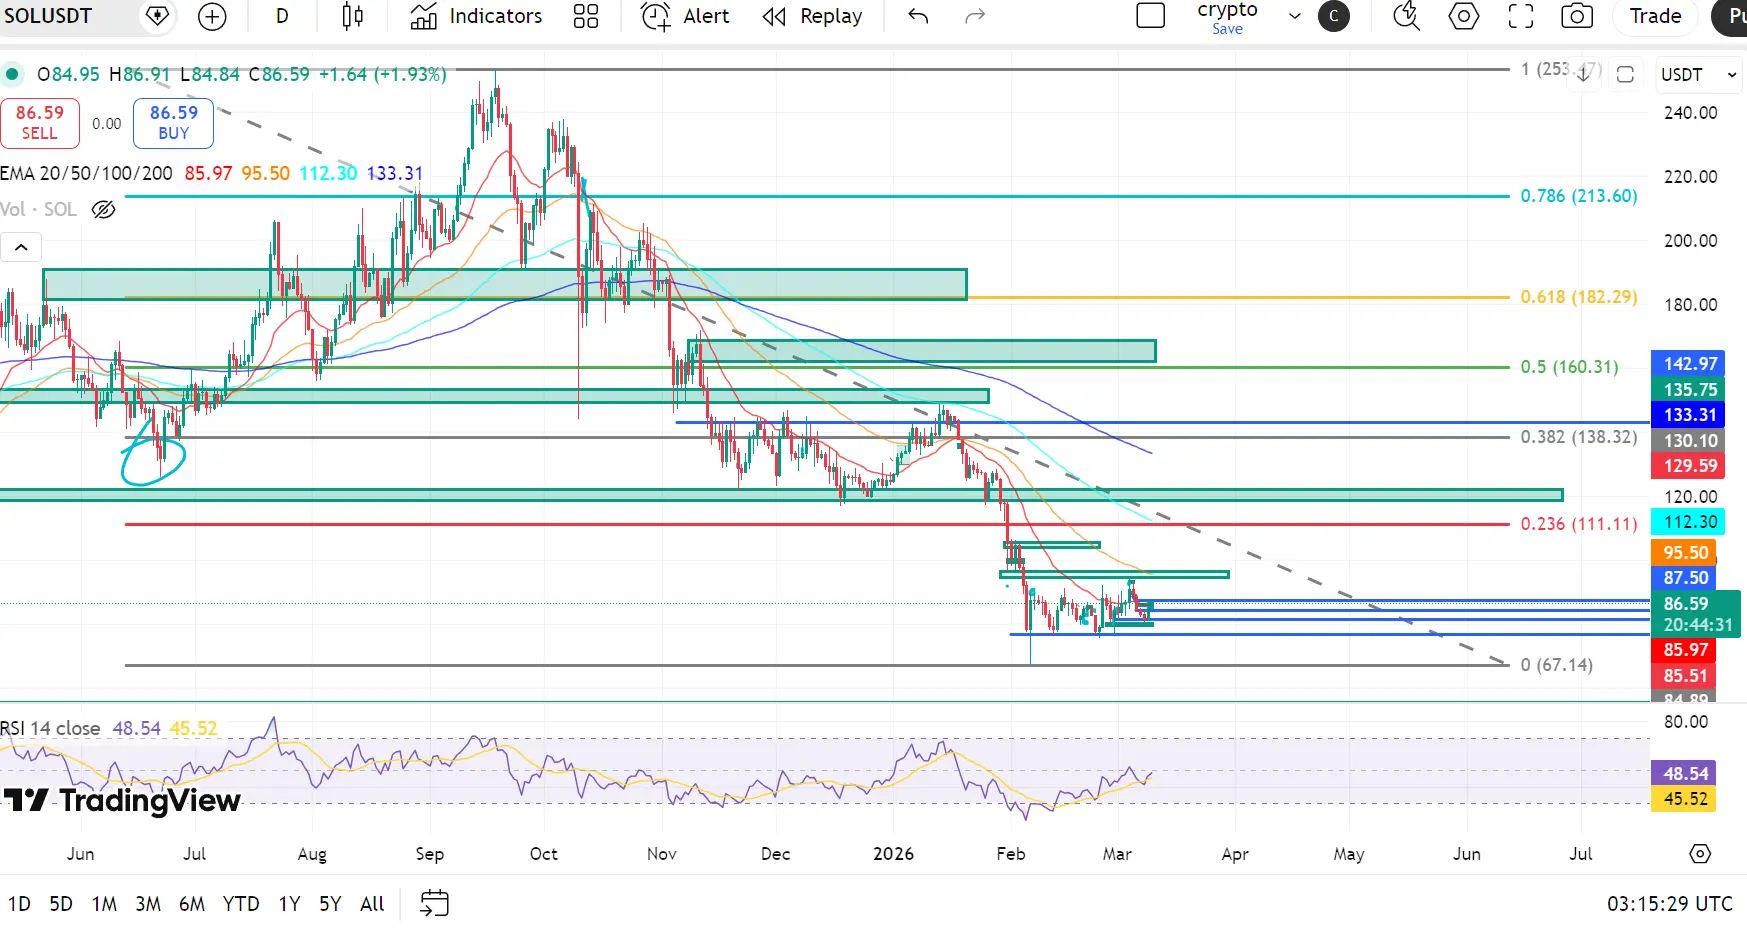Open time axis settings gear icon

(1700, 854)
